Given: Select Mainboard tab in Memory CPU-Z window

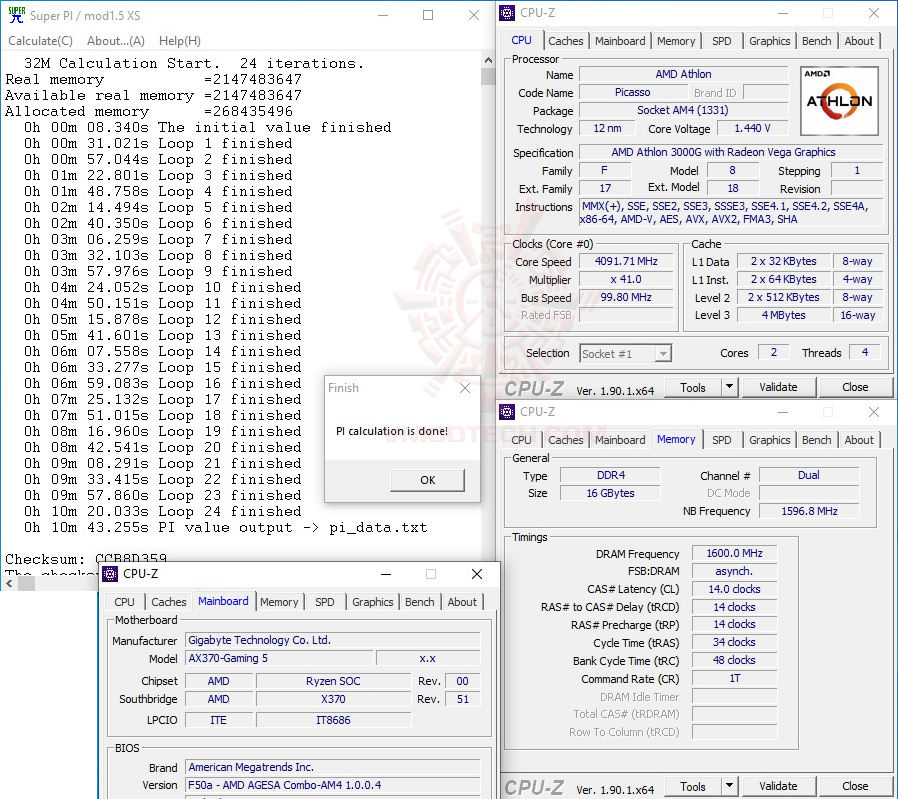Looking at the screenshot, I should [x=620, y=440].
